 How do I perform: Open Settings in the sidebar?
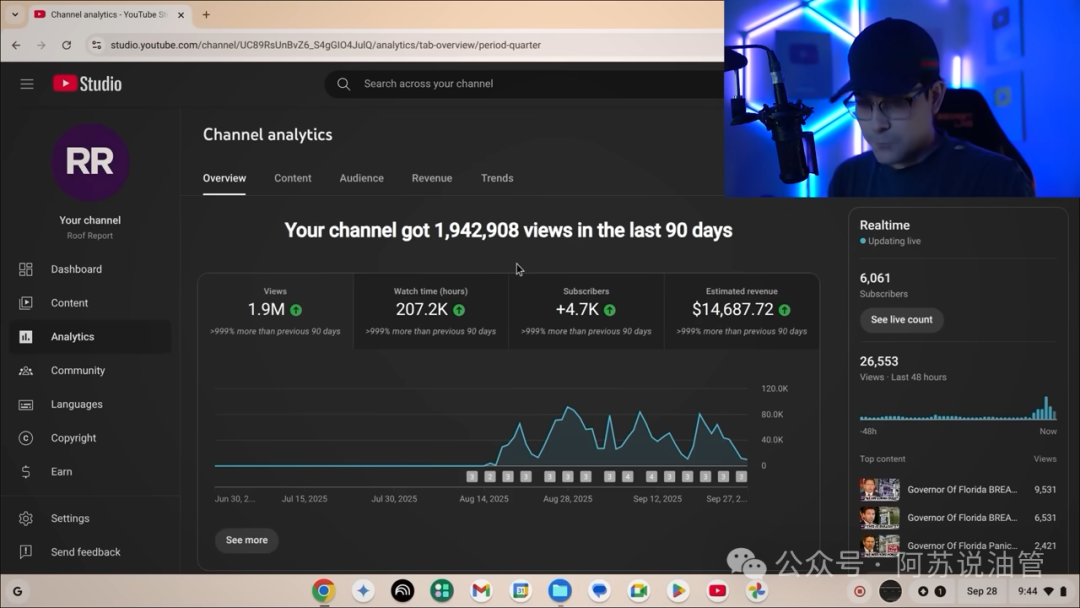[70, 518]
